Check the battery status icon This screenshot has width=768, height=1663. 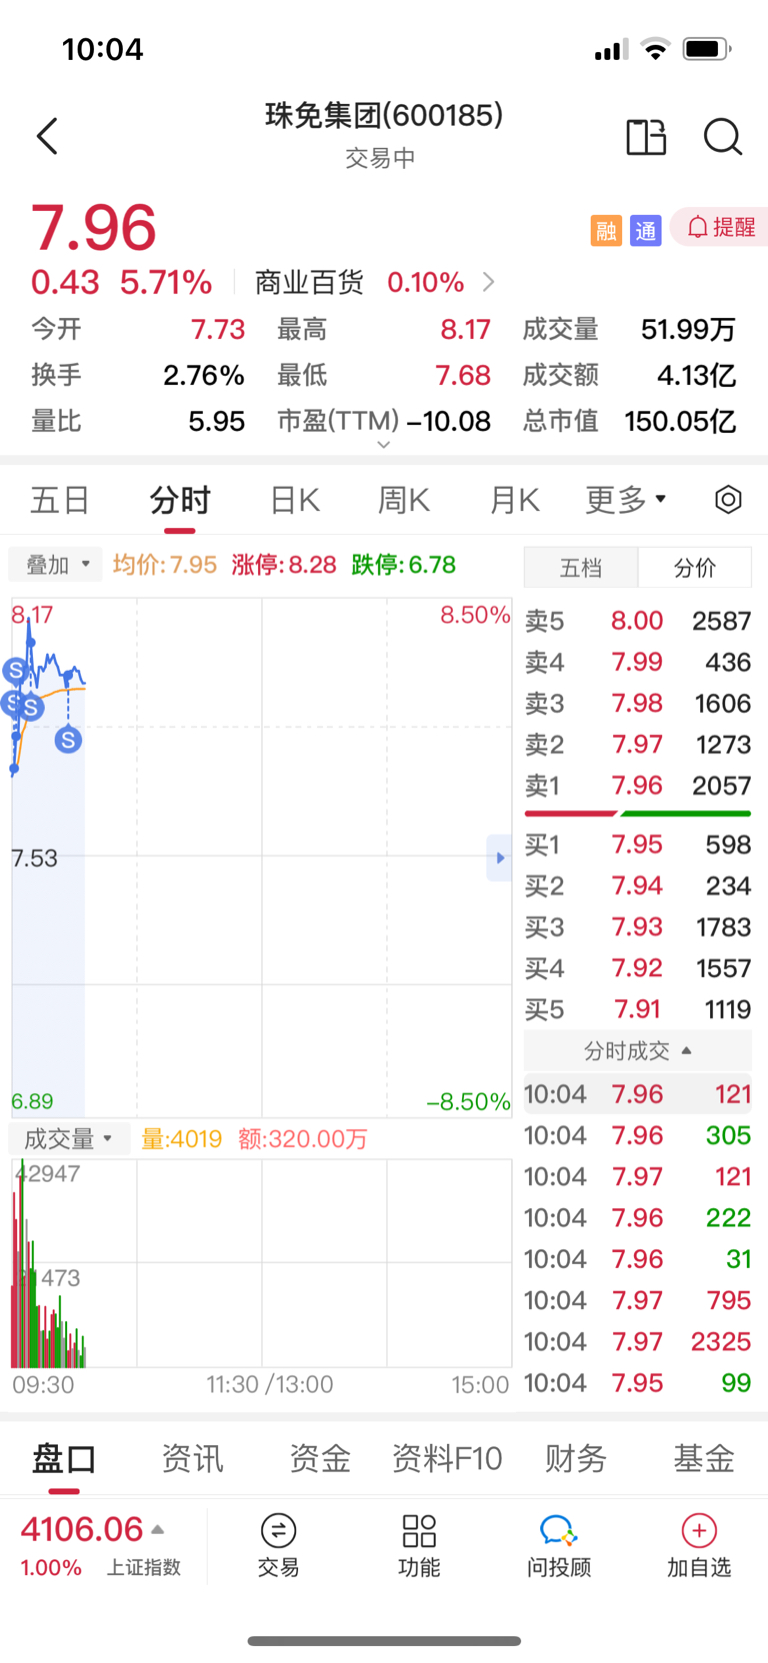[x=707, y=49]
